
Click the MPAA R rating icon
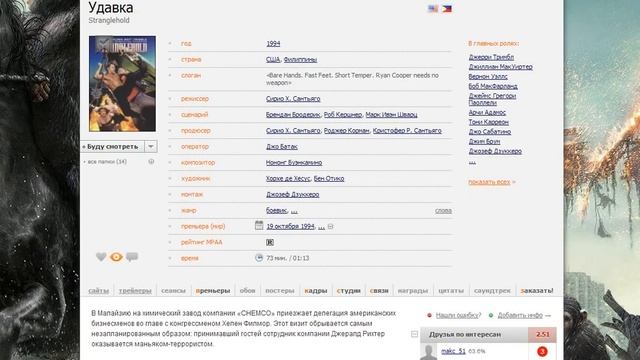pyautogui.click(x=270, y=242)
